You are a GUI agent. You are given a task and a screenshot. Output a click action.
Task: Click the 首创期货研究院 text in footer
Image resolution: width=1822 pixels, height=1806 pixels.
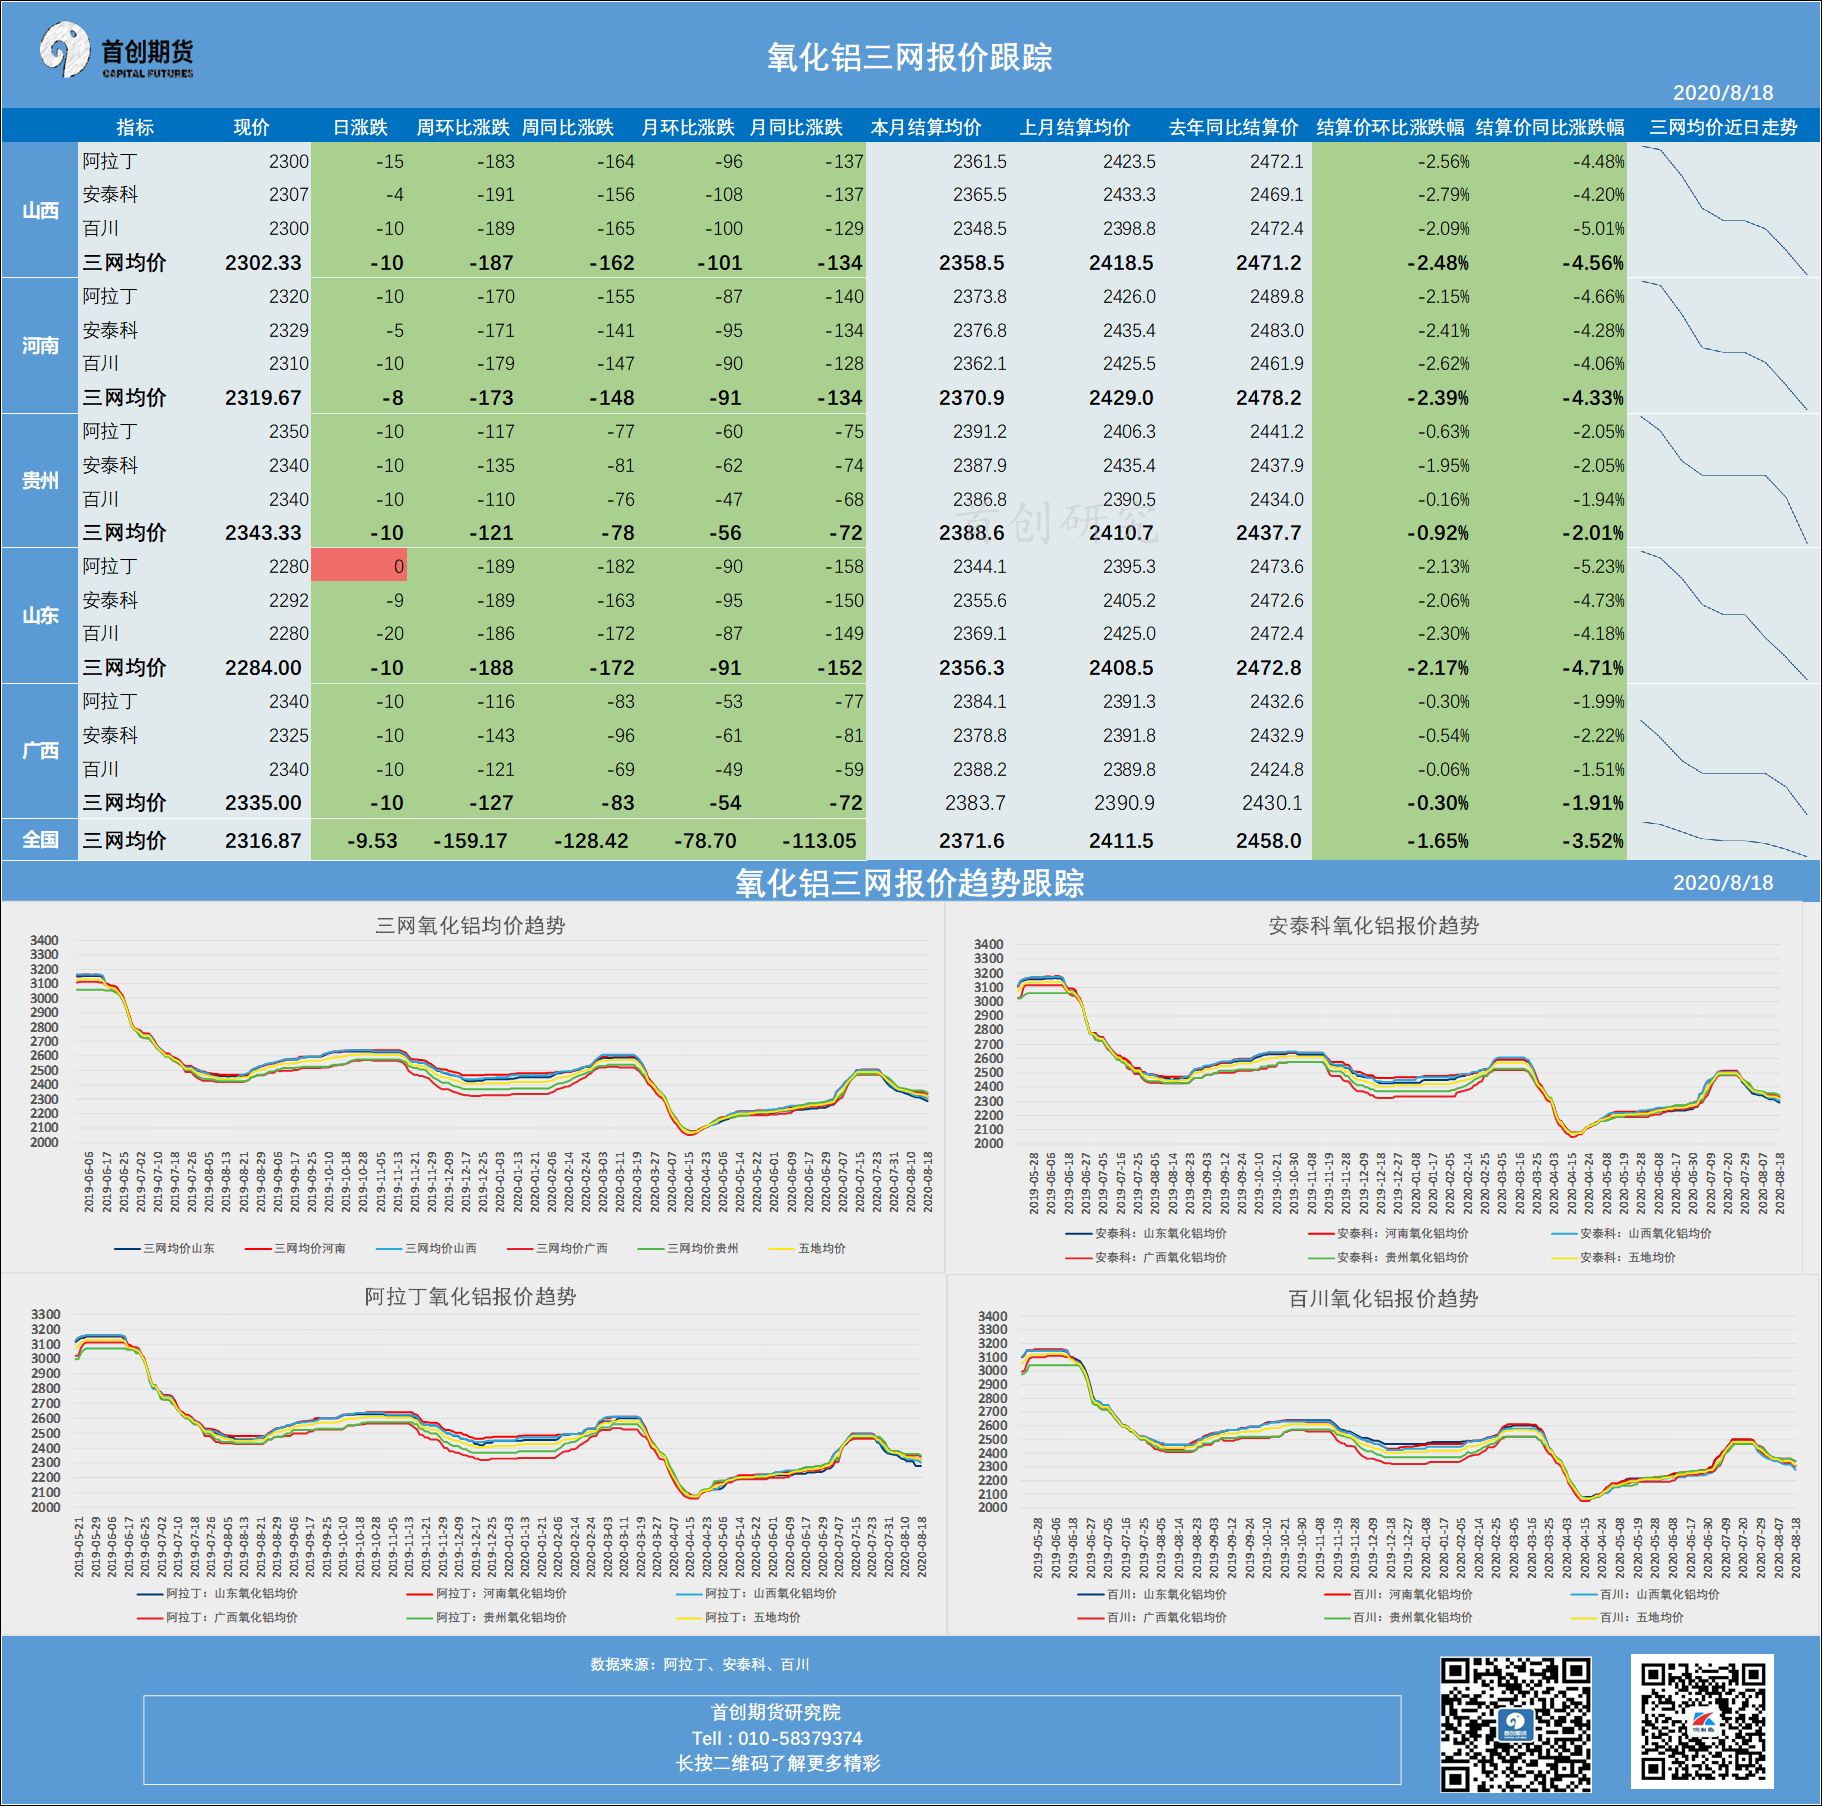click(776, 1712)
